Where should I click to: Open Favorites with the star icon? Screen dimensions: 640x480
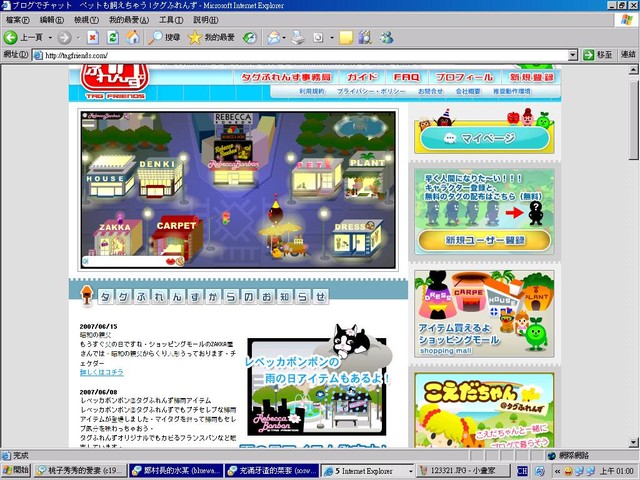[211, 38]
